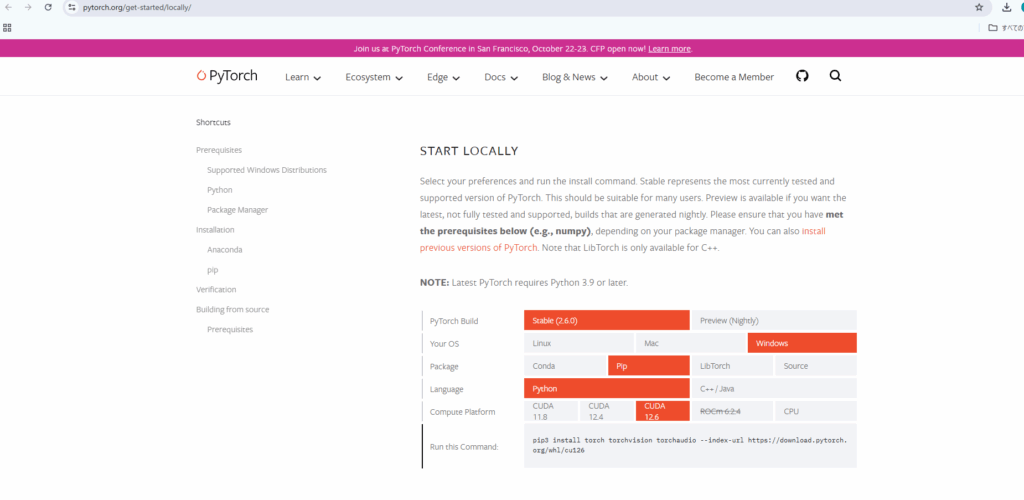
Task: Click the browser forward arrow
Action: 27,7
